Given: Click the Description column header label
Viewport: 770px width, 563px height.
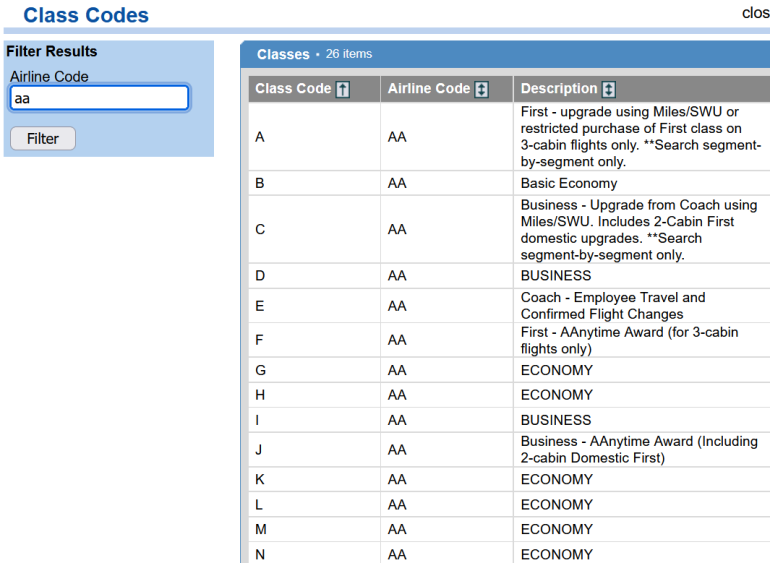Looking at the screenshot, I should coord(559,89).
